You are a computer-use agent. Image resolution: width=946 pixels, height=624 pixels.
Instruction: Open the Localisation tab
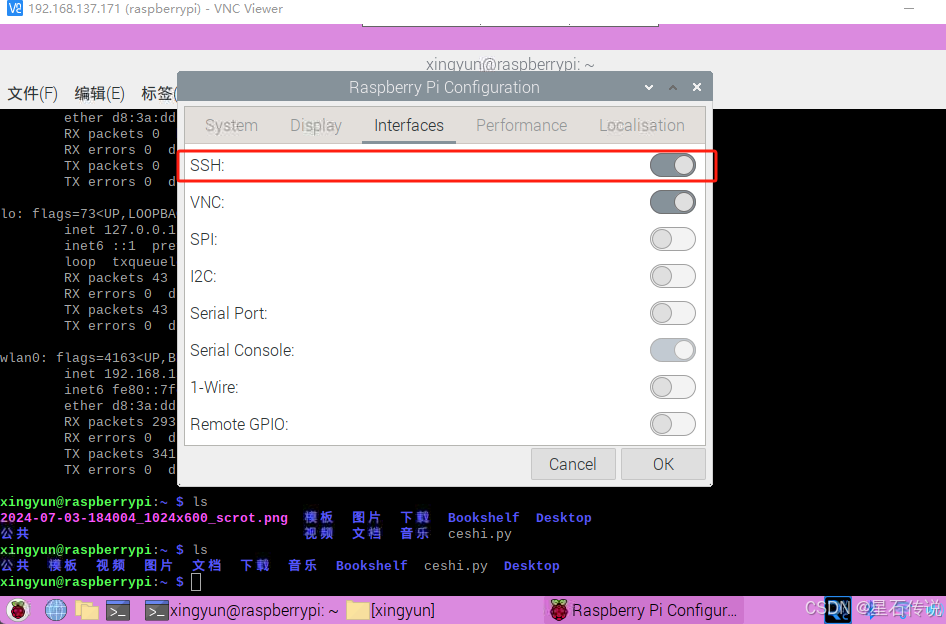pos(641,126)
